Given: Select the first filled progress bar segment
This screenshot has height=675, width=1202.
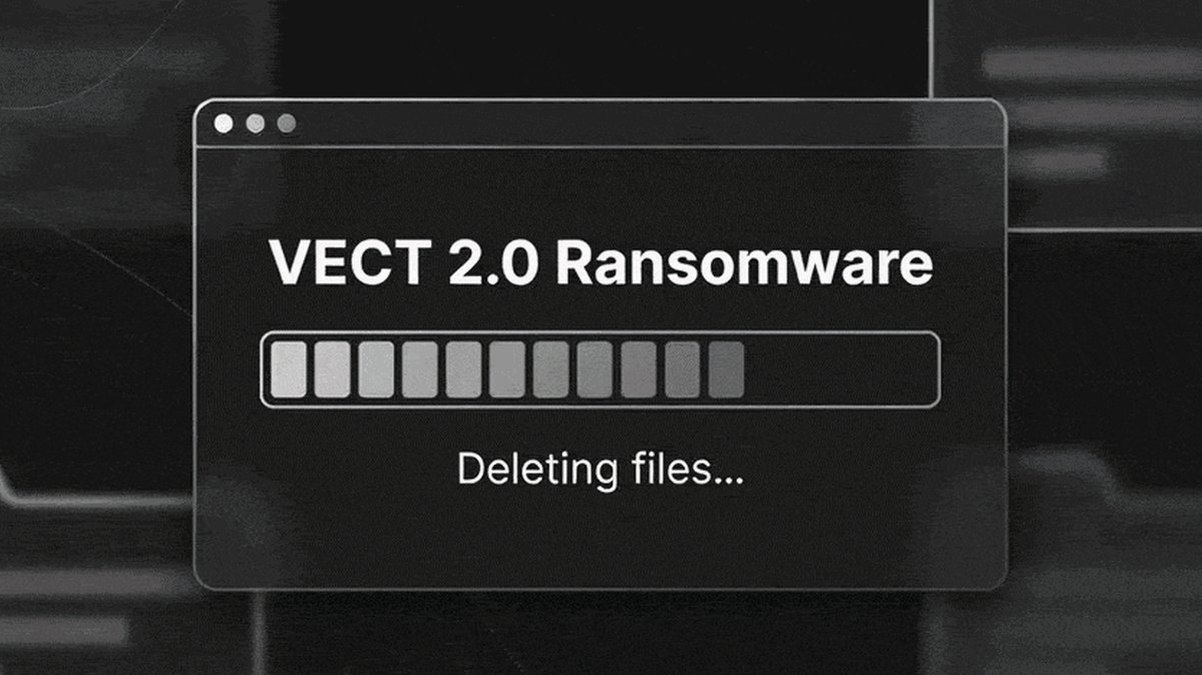Looking at the screenshot, I should coord(288,369).
